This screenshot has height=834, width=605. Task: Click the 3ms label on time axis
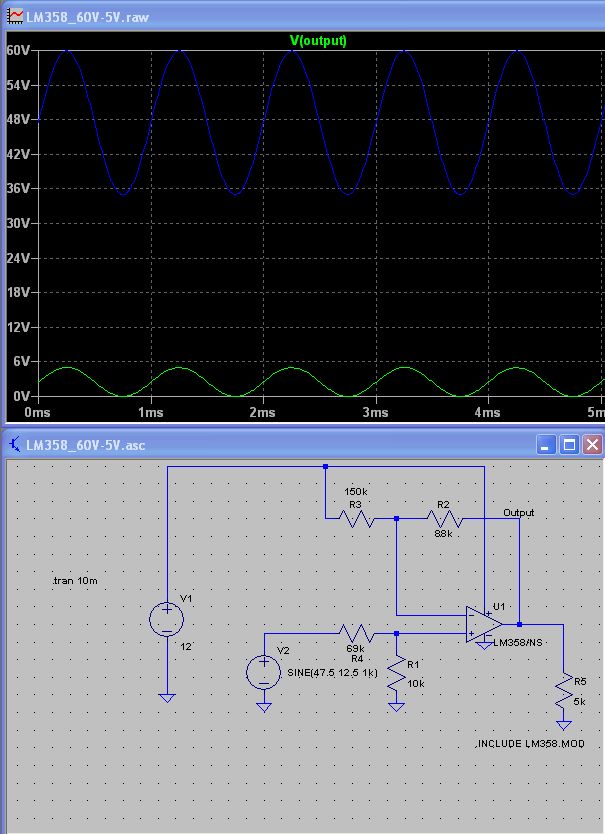click(x=375, y=412)
